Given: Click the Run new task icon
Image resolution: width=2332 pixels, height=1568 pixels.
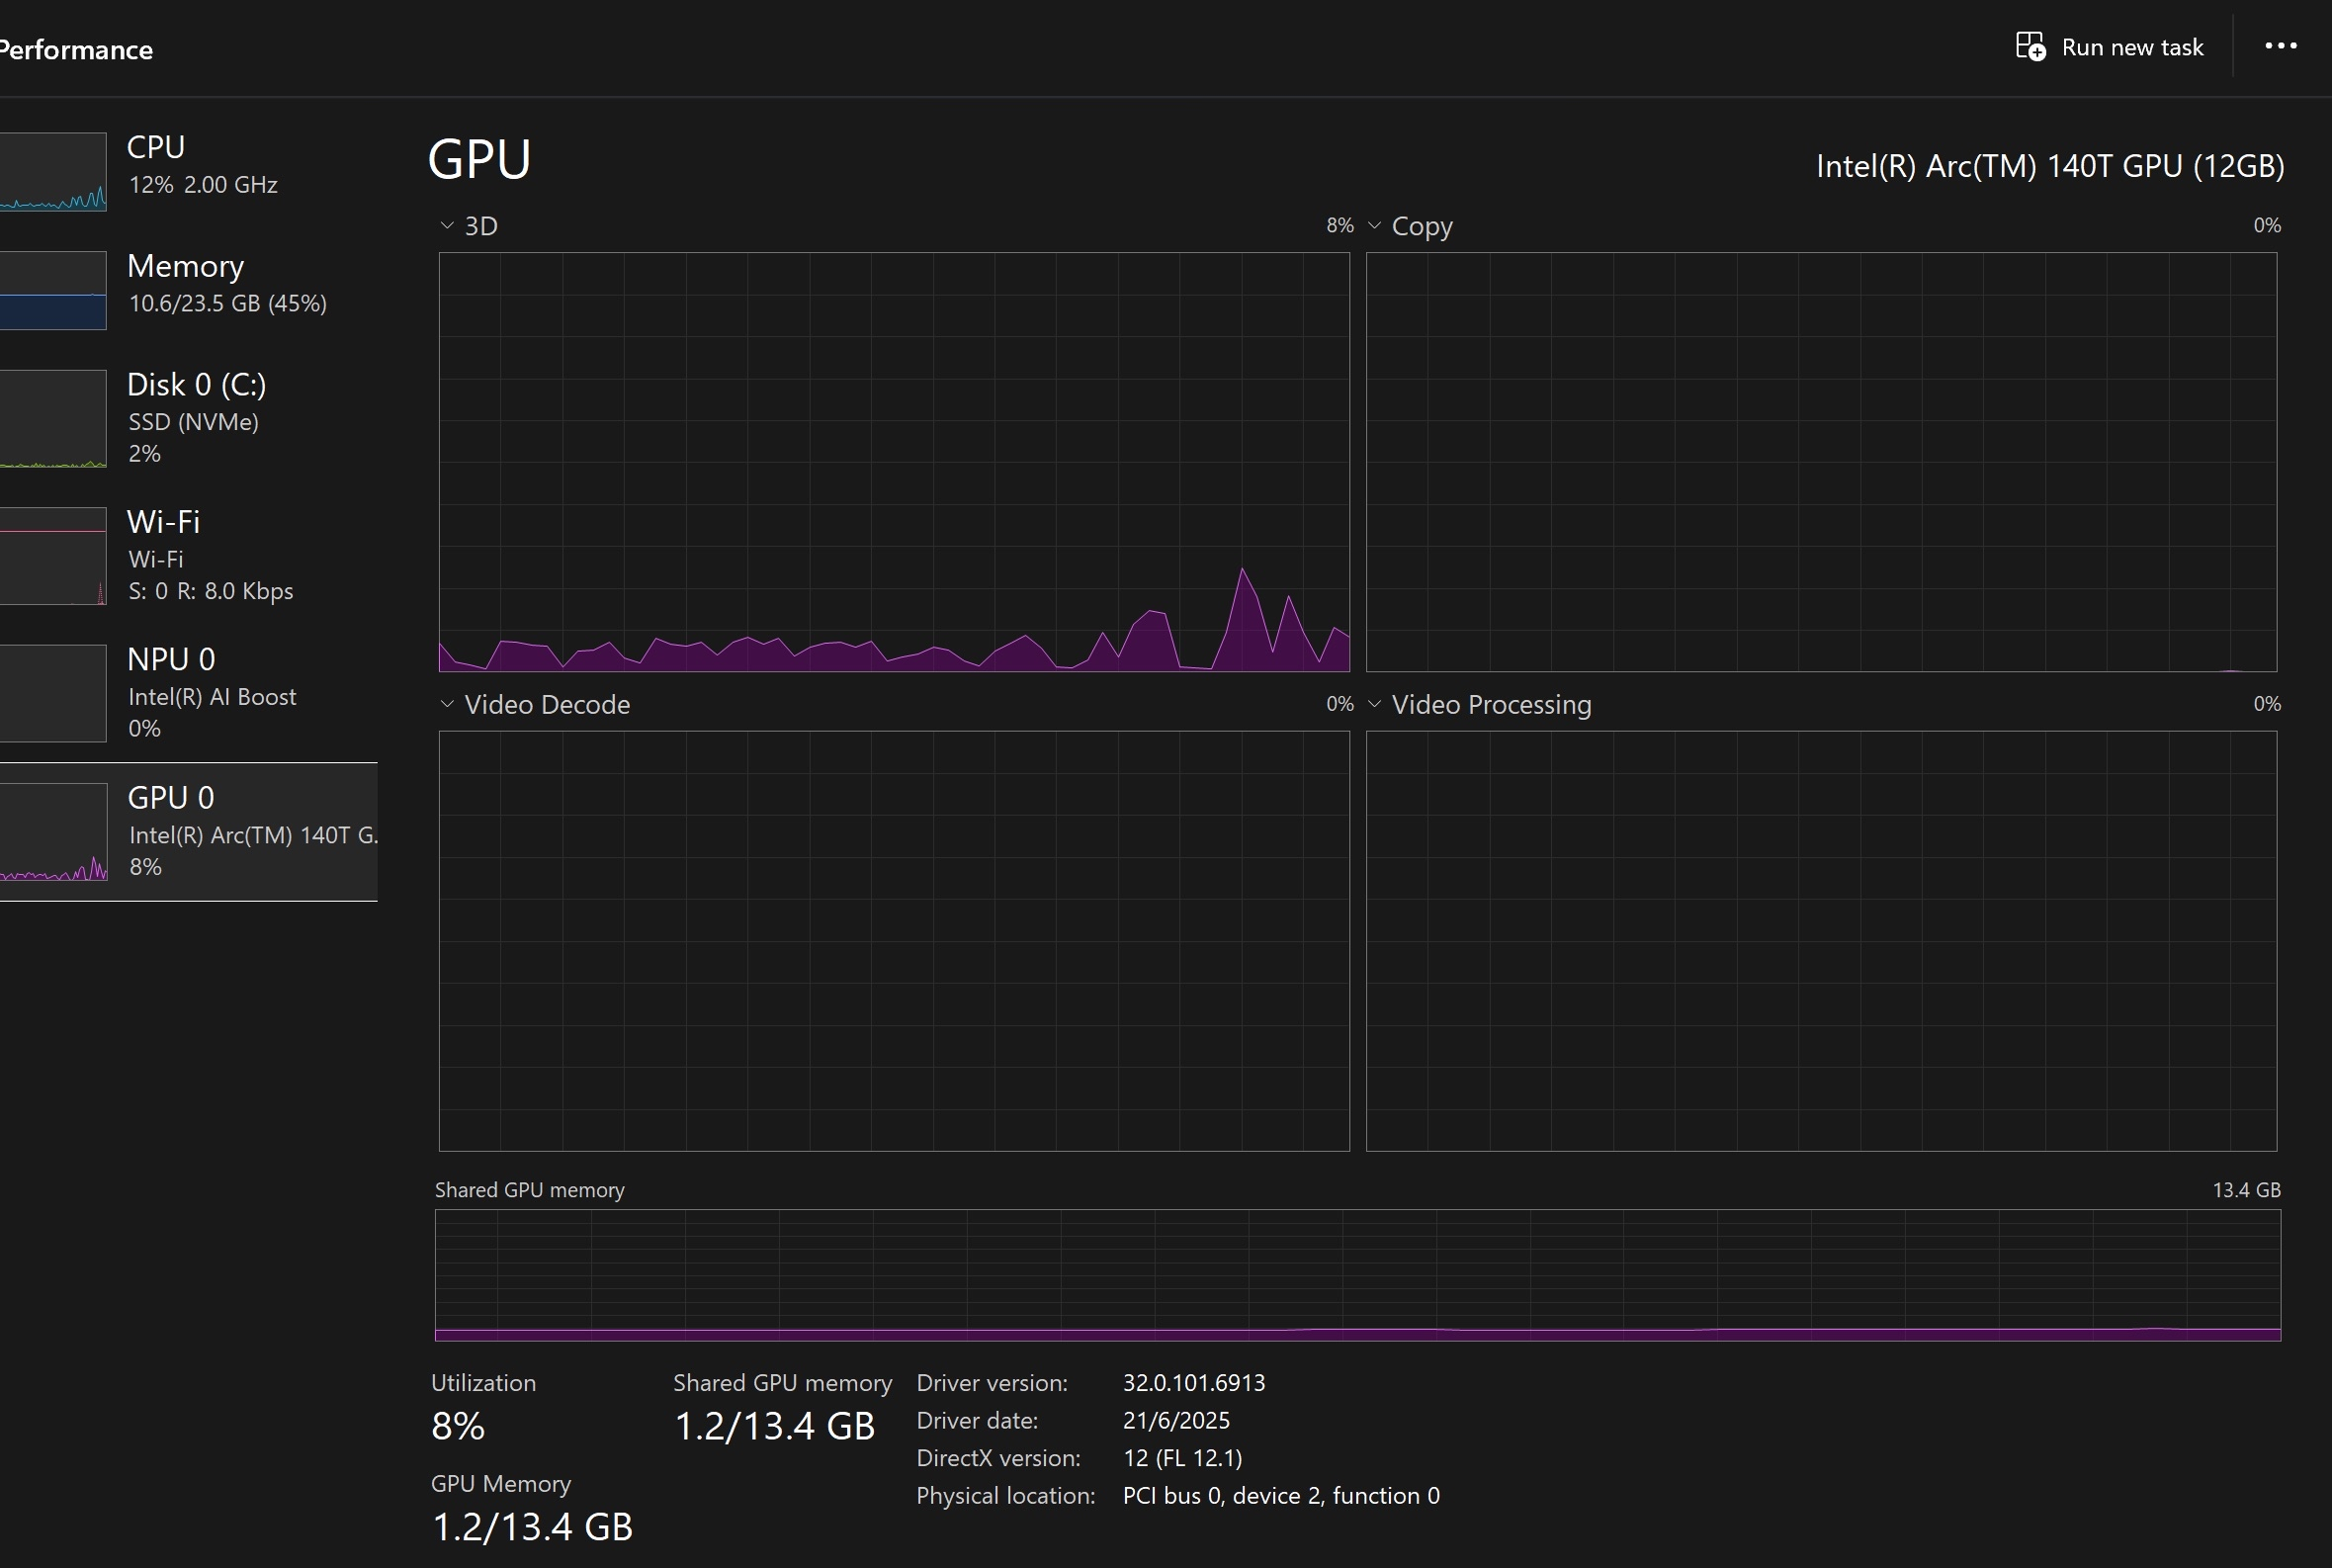Looking at the screenshot, I should 2030,47.
